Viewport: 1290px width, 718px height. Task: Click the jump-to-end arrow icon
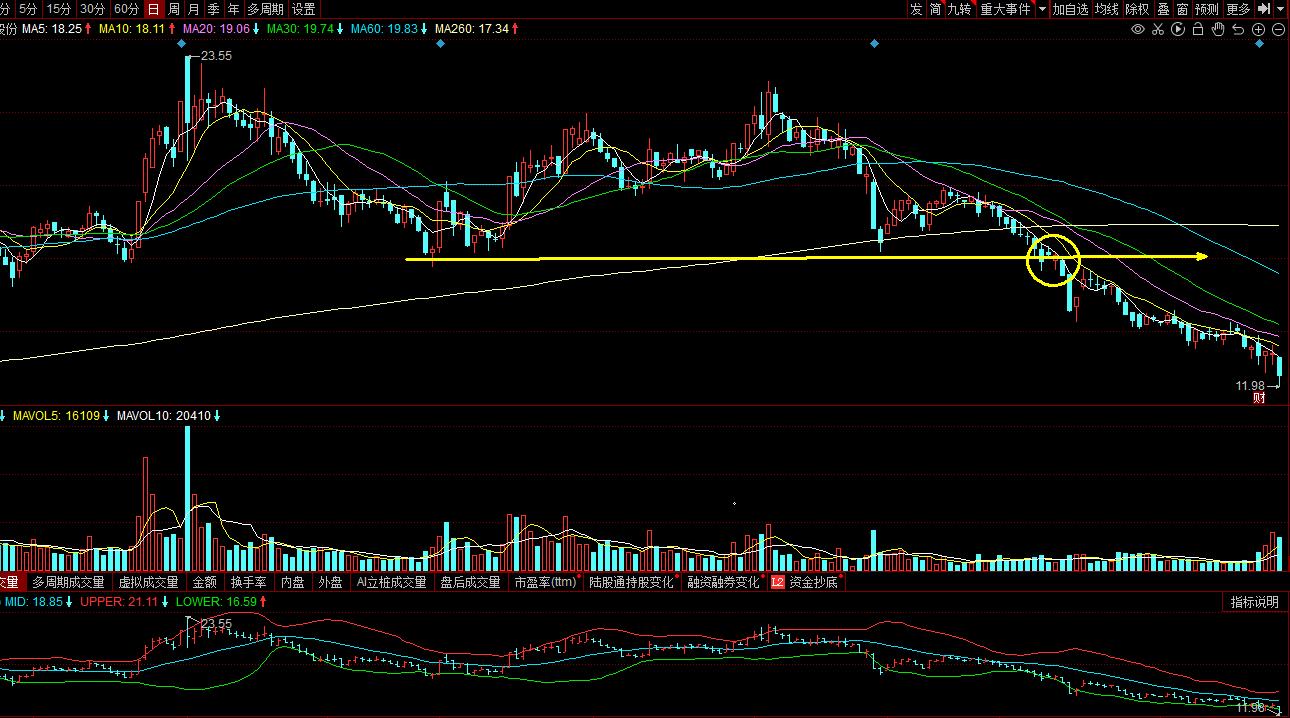tap(1264, 9)
